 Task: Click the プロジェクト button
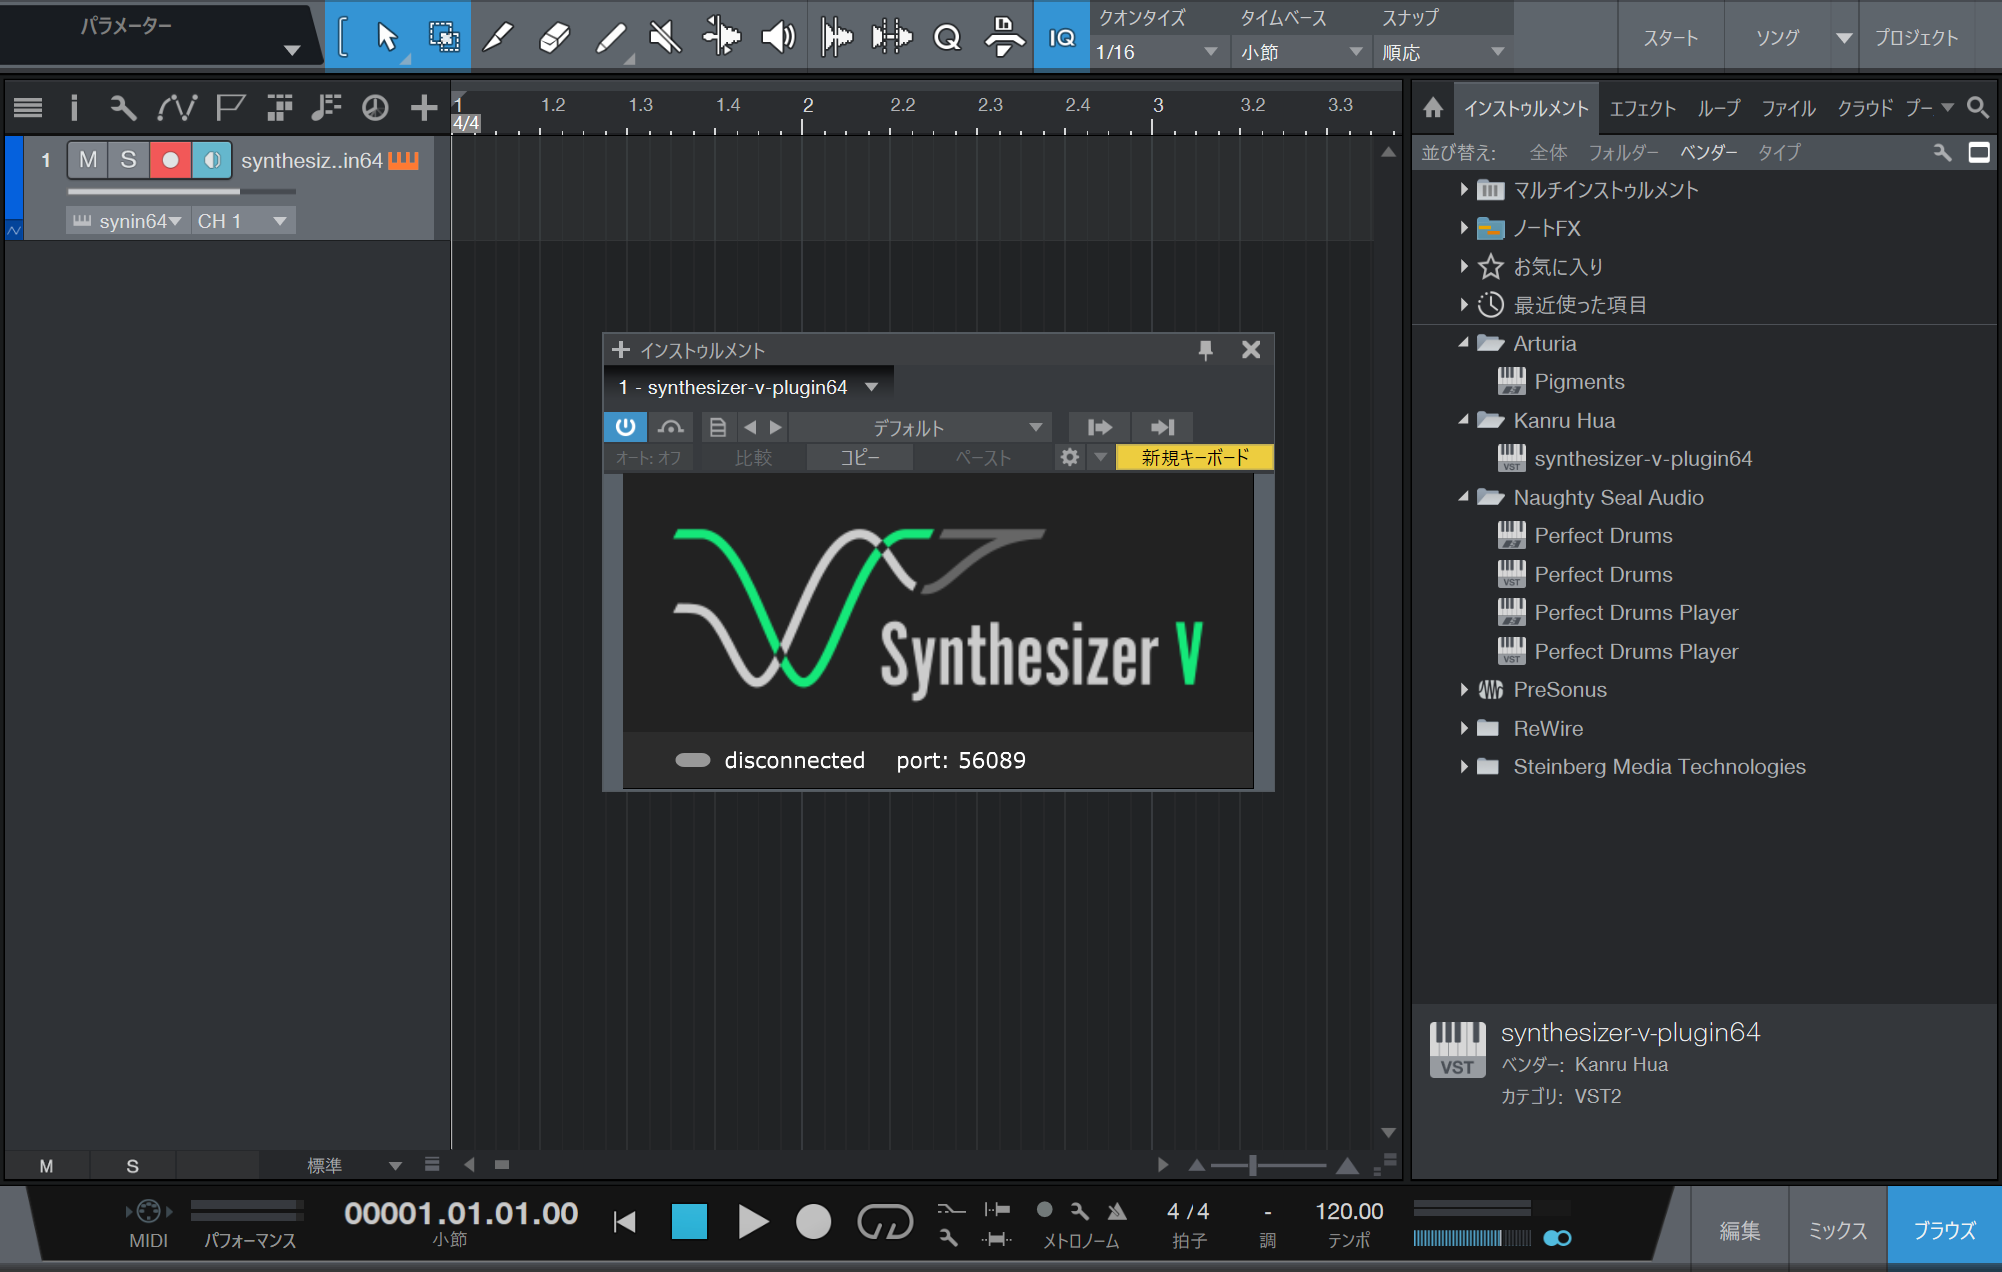tap(1916, 38)
